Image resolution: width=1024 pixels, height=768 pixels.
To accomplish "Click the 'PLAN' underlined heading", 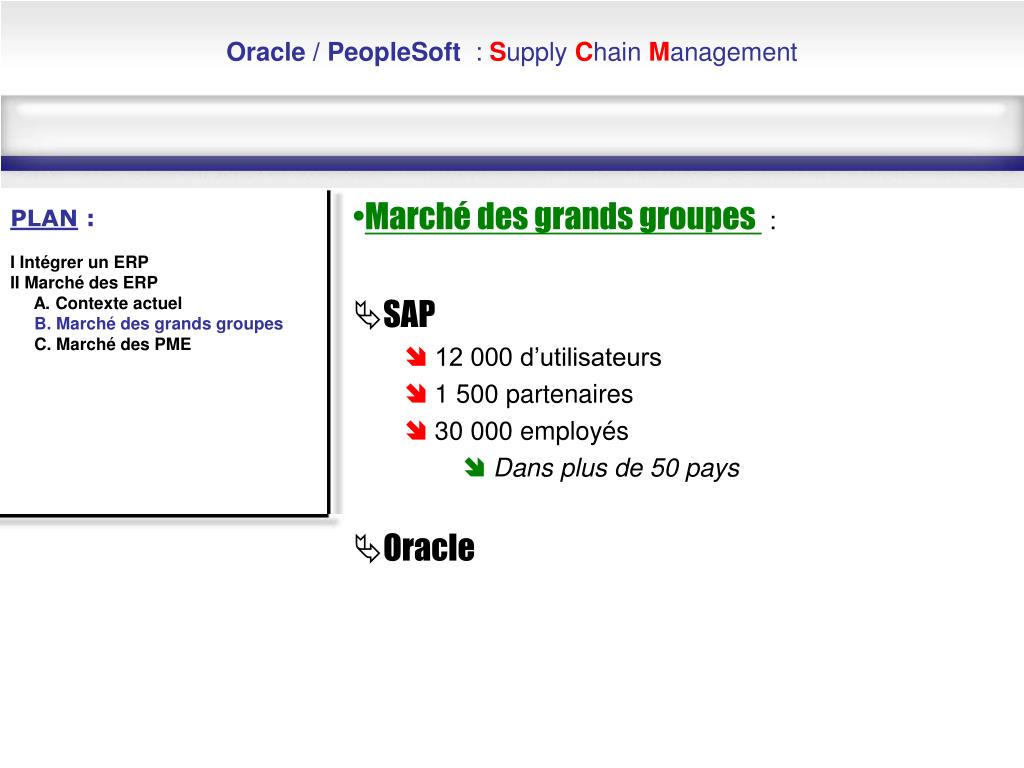I will coord(44,218).
